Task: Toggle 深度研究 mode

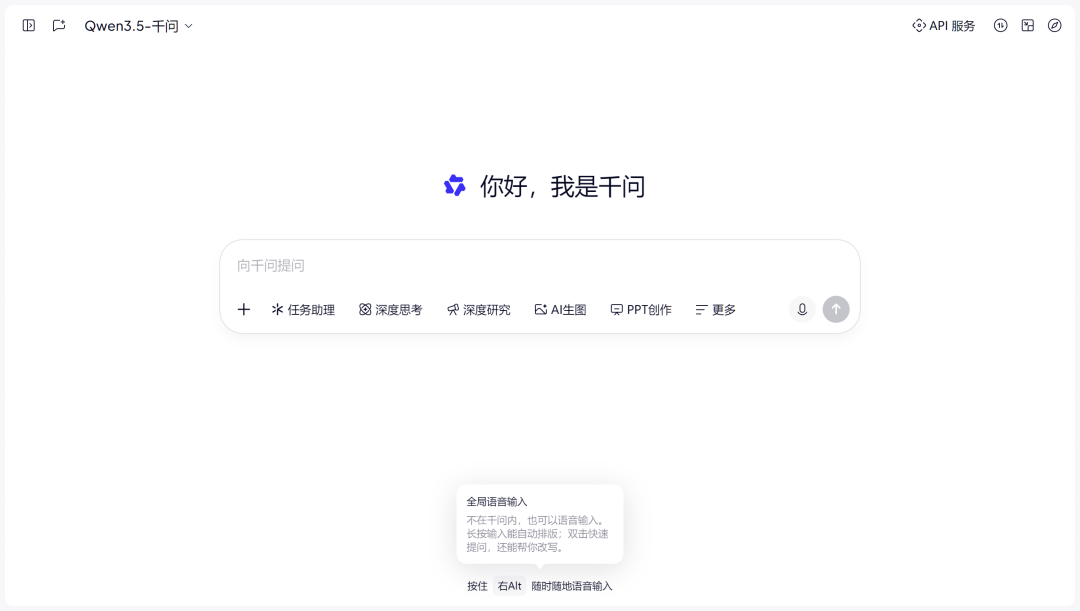Action: pyautogui.click(x=479, y=310)
